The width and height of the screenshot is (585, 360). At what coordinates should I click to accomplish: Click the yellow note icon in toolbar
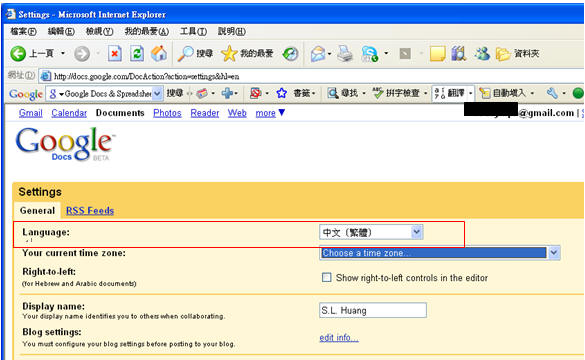pyautogui.click(x=437, y=54)
